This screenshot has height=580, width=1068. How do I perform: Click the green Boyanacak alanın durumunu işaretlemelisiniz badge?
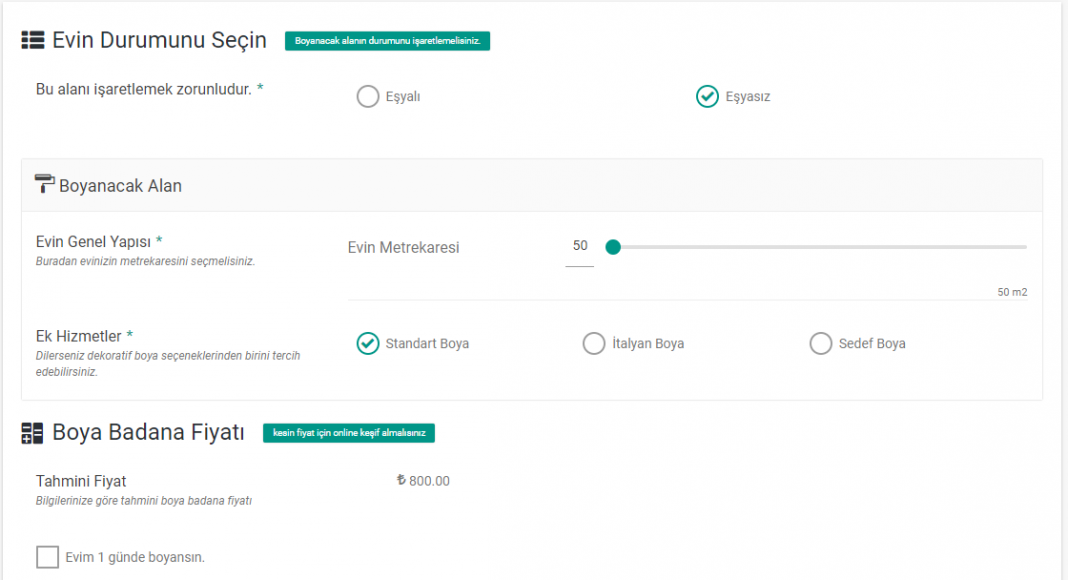click(x=388, y=41)
